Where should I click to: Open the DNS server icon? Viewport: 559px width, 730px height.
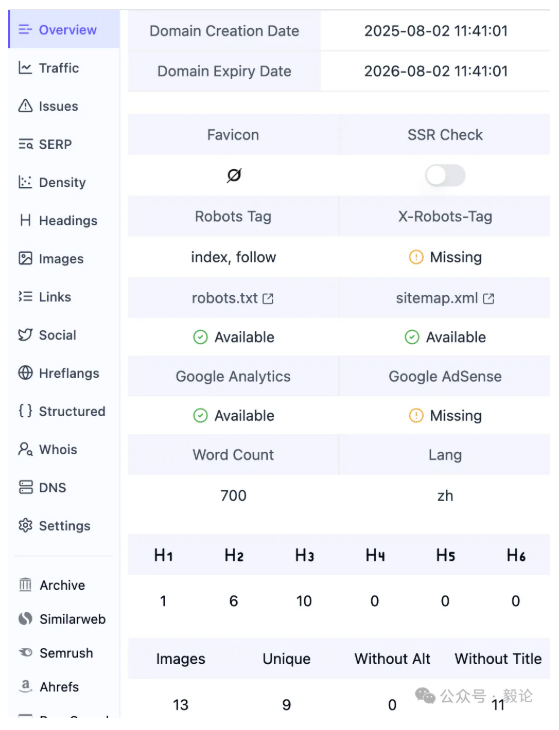tap(25, 487)
